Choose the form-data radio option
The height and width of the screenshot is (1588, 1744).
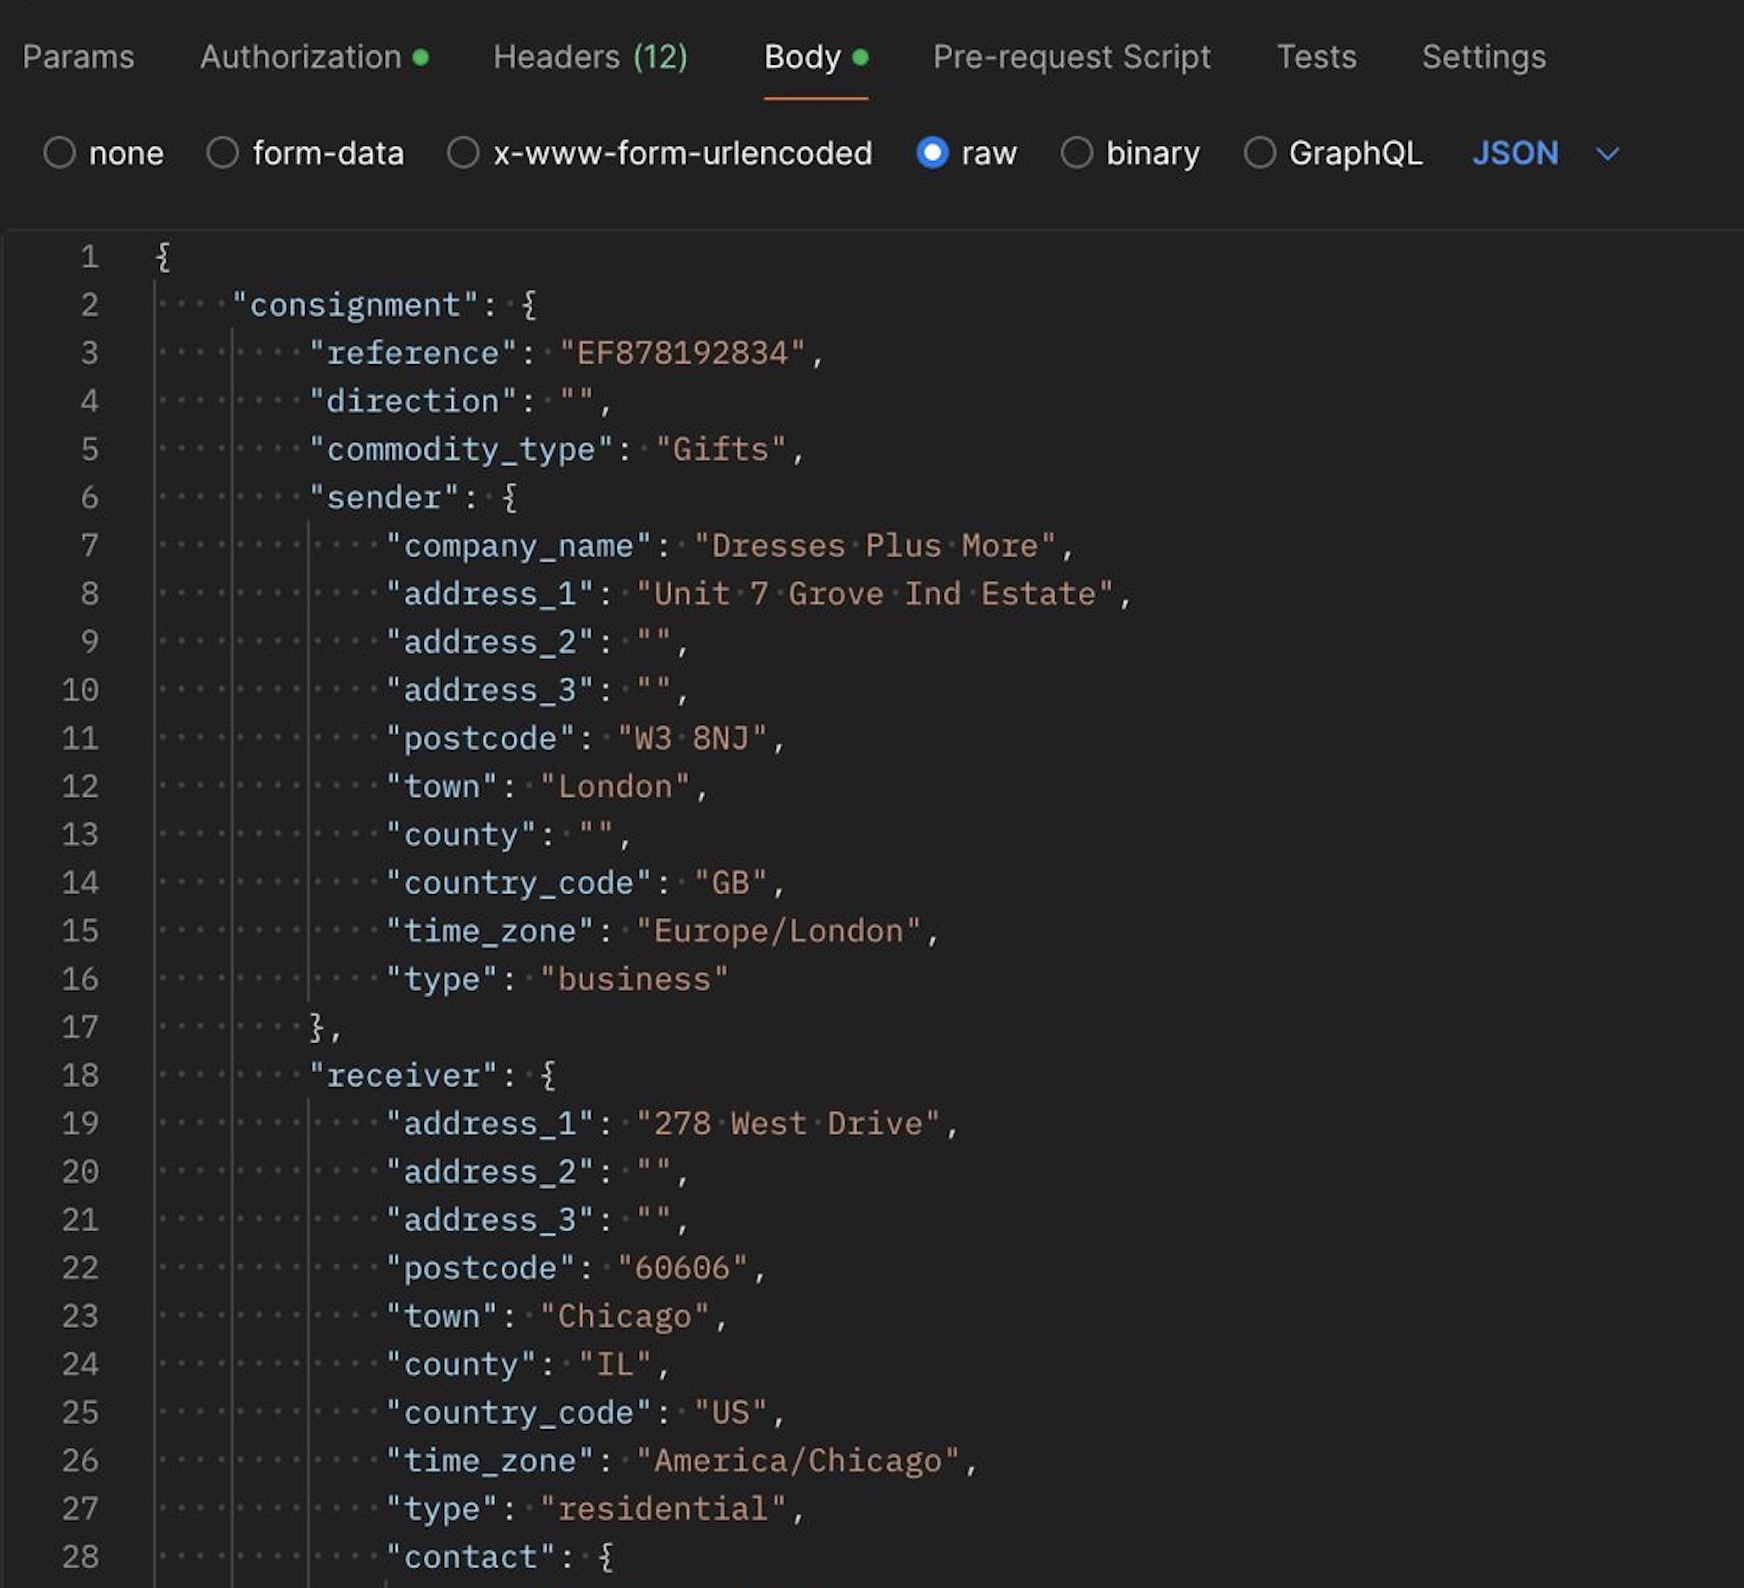222,153
